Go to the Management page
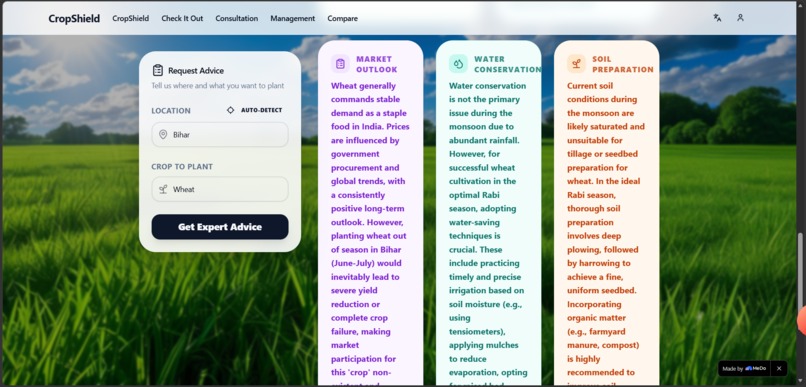Viewport: 806px width, 387px height. click(292, 19)
